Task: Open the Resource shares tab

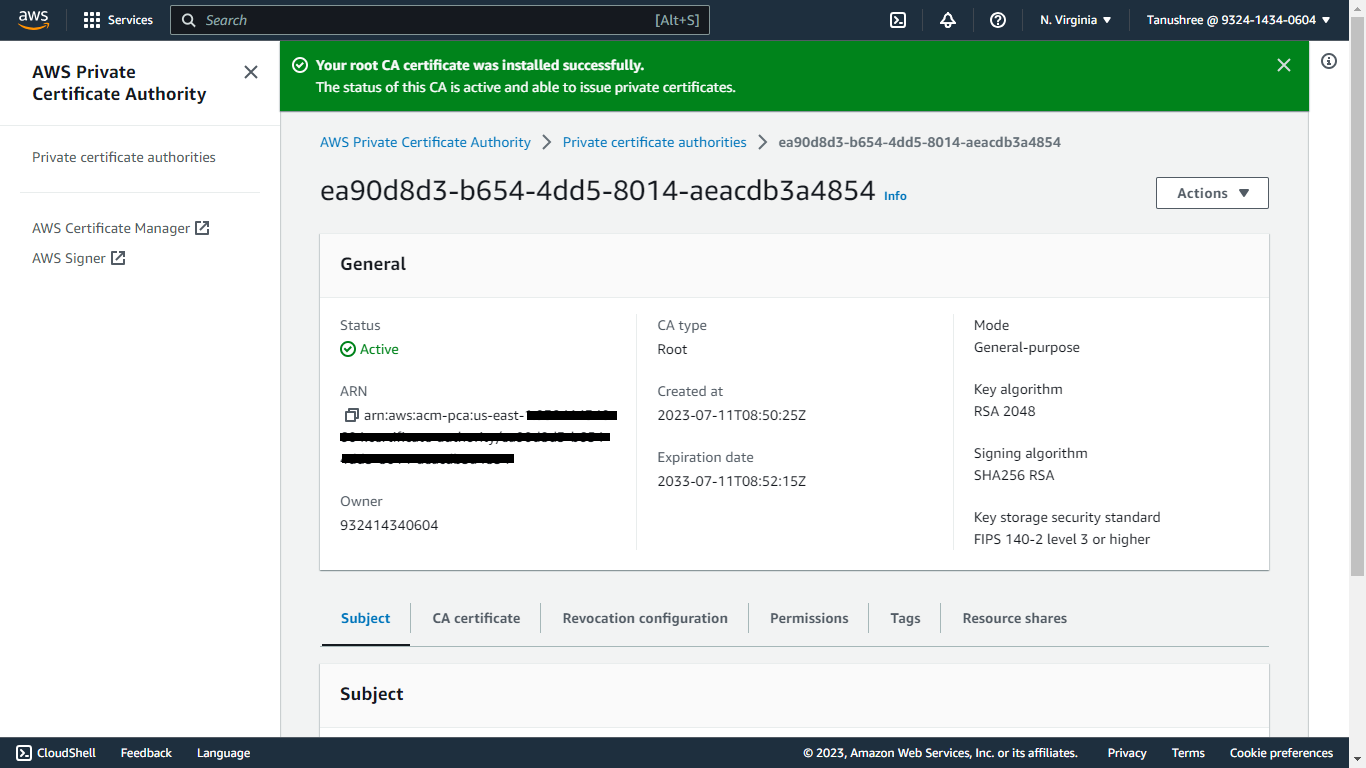Action: pos(1014,618)
